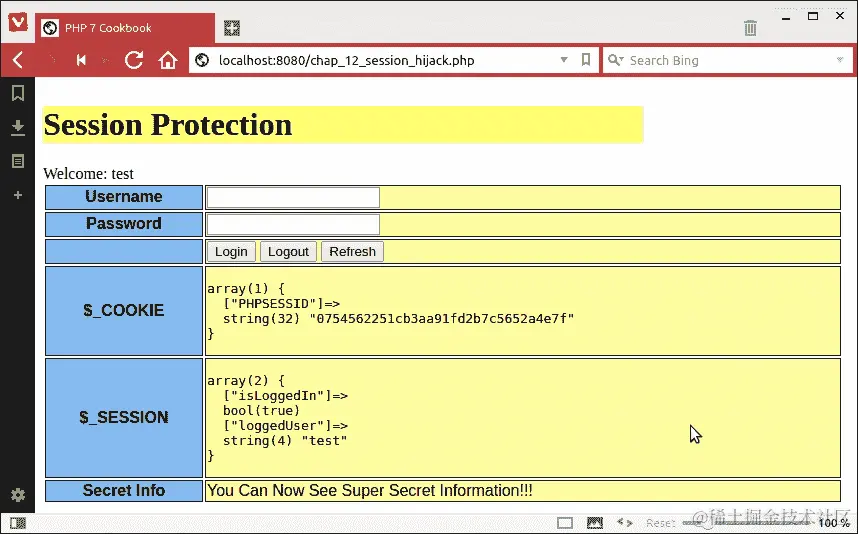
Task: Open the Downloads side panel
Action: coord(18,127)
